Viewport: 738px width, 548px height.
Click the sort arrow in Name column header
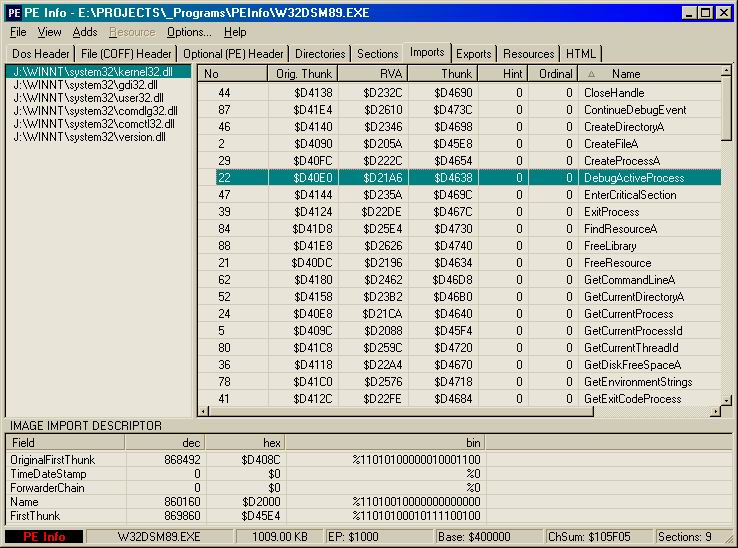coord(590,74)
